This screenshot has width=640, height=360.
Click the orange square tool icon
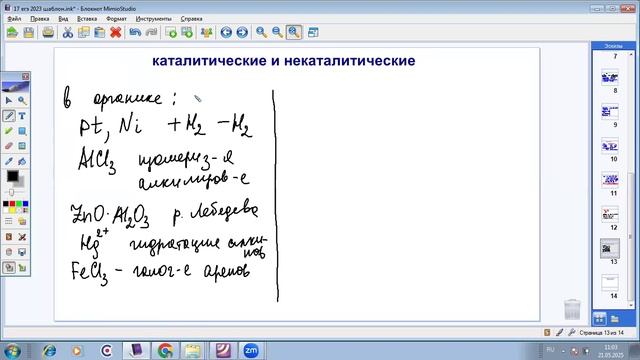[x=9, y=237]
